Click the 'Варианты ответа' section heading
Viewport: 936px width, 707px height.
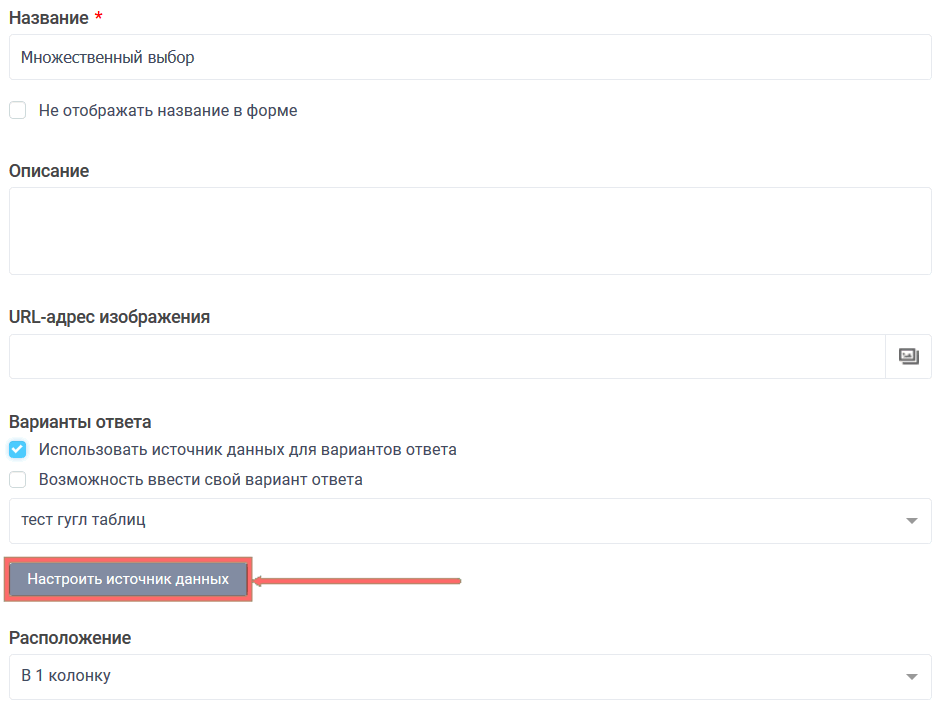coord(80,422)
